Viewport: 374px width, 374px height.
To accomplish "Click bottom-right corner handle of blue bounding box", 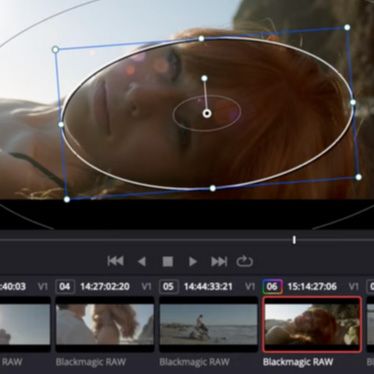I will tap(358, 177).
